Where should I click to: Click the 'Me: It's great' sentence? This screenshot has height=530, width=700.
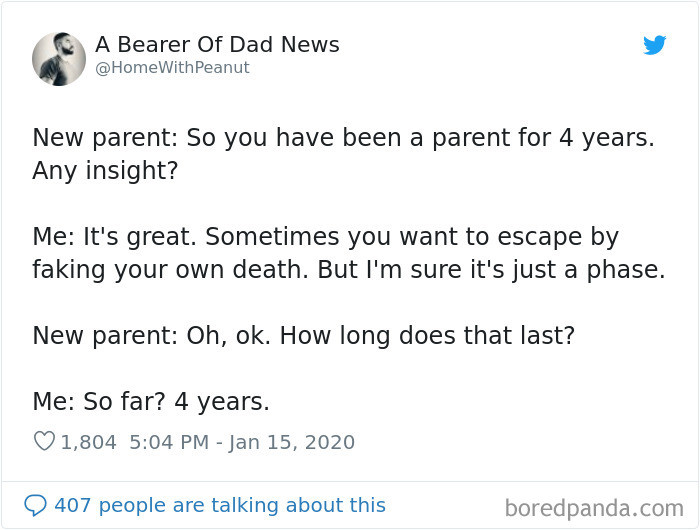click(x=127, y=237)
